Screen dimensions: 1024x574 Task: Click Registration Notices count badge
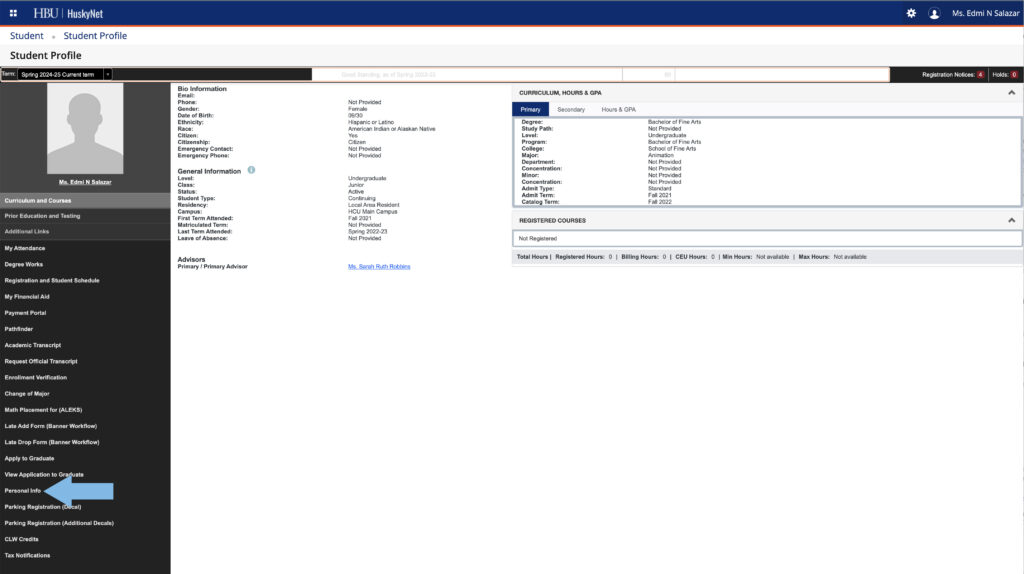(x=980, y=74)
